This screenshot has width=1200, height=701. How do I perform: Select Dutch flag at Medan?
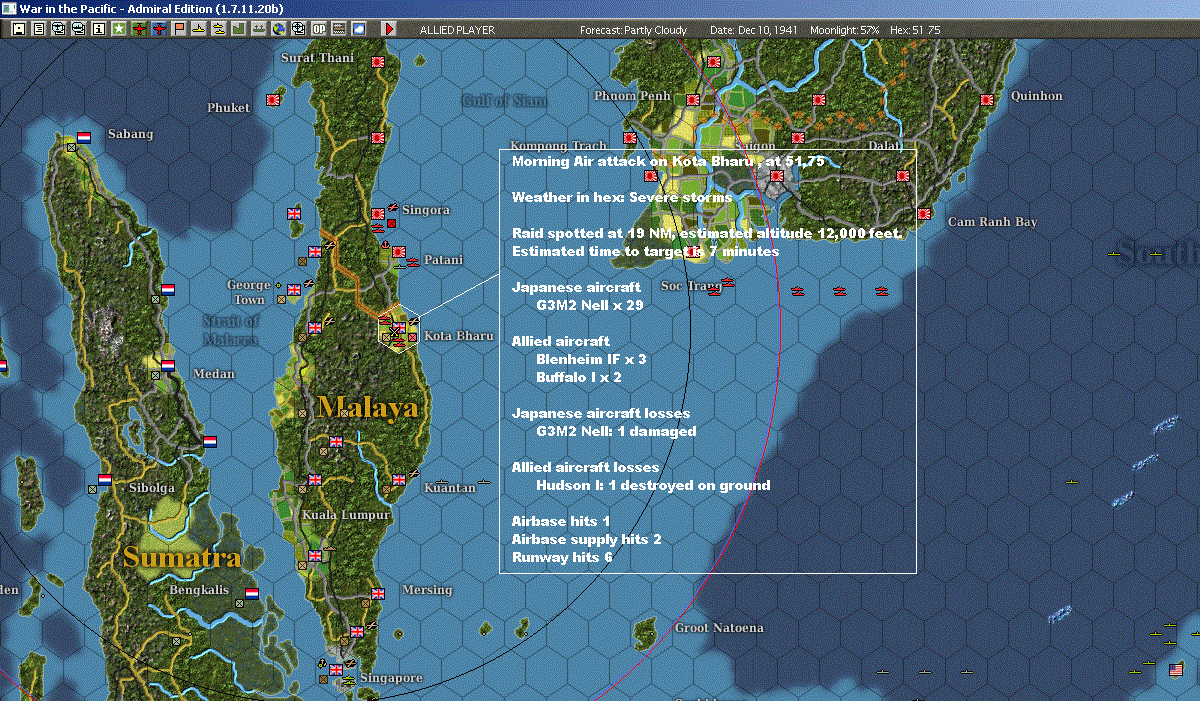coord(168,365)
